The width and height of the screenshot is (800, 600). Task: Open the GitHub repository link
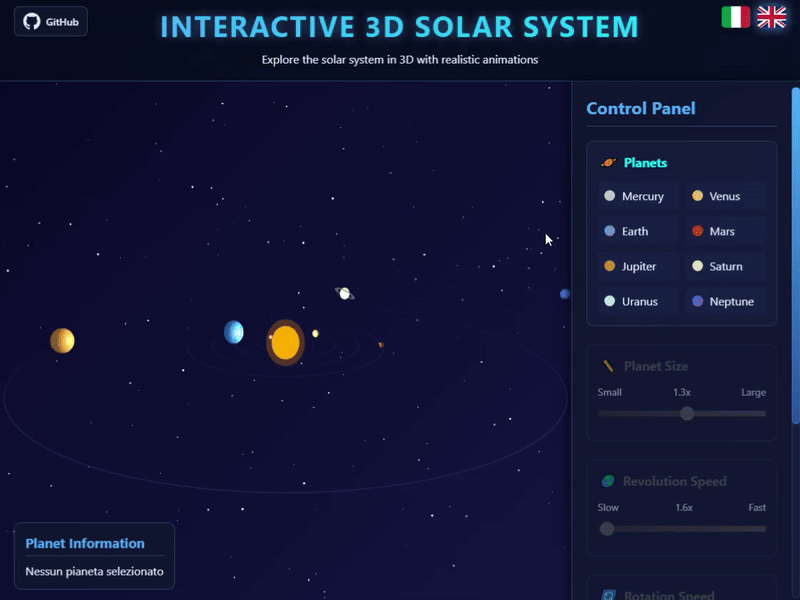pyautogui.click(x=51, y=21)
